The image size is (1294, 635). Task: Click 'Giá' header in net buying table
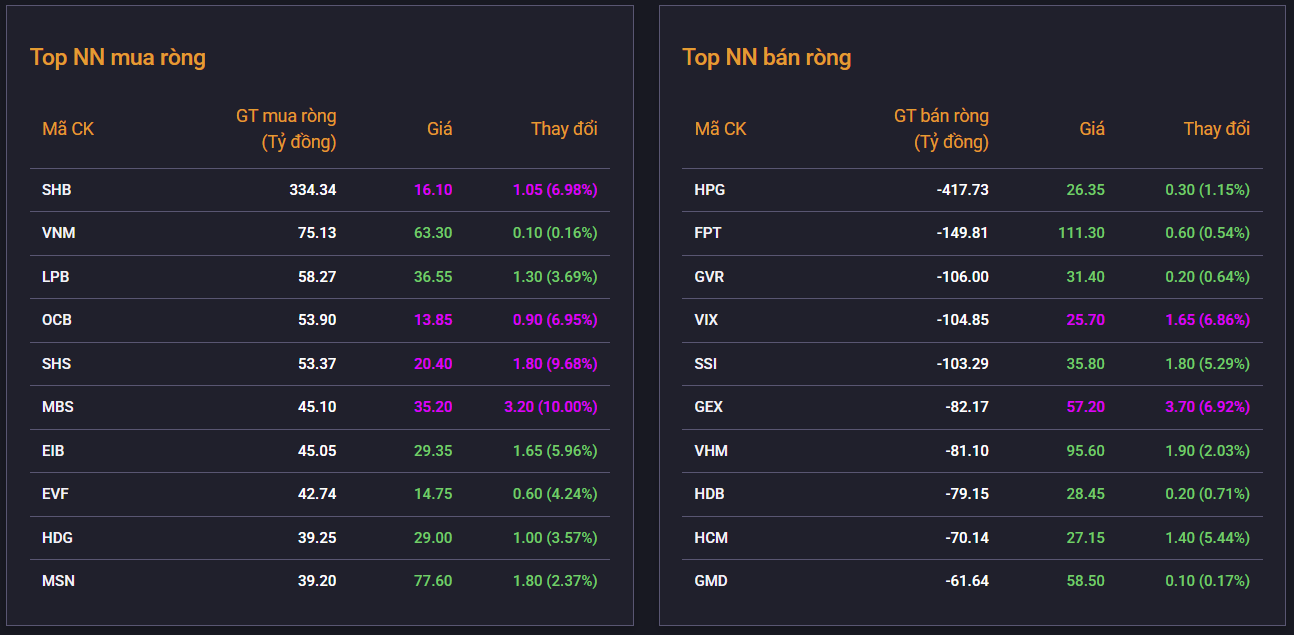click(440, 129)
